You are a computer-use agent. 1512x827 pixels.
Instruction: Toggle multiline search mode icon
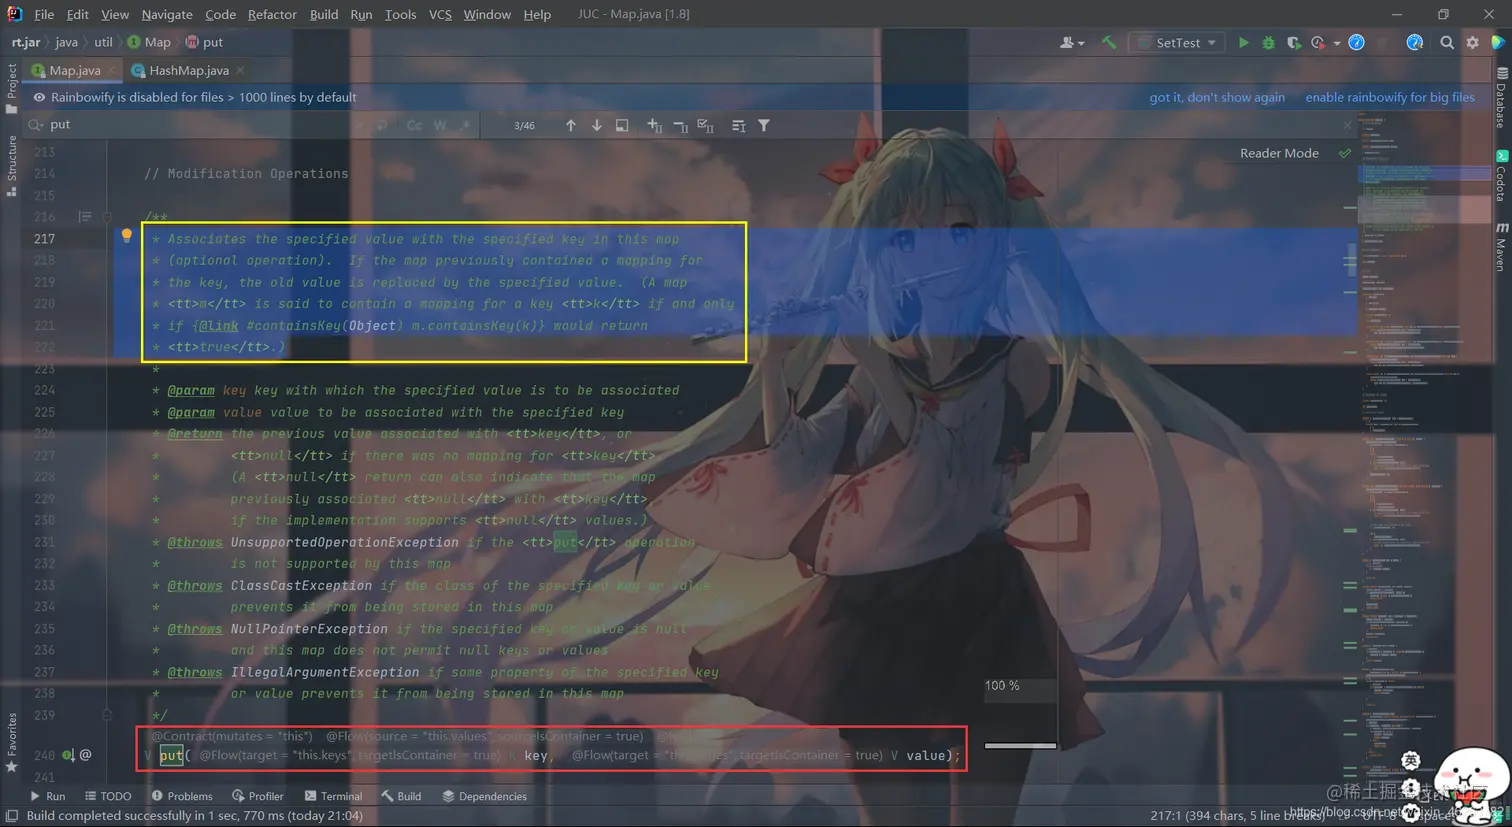[x=738, y=126]
